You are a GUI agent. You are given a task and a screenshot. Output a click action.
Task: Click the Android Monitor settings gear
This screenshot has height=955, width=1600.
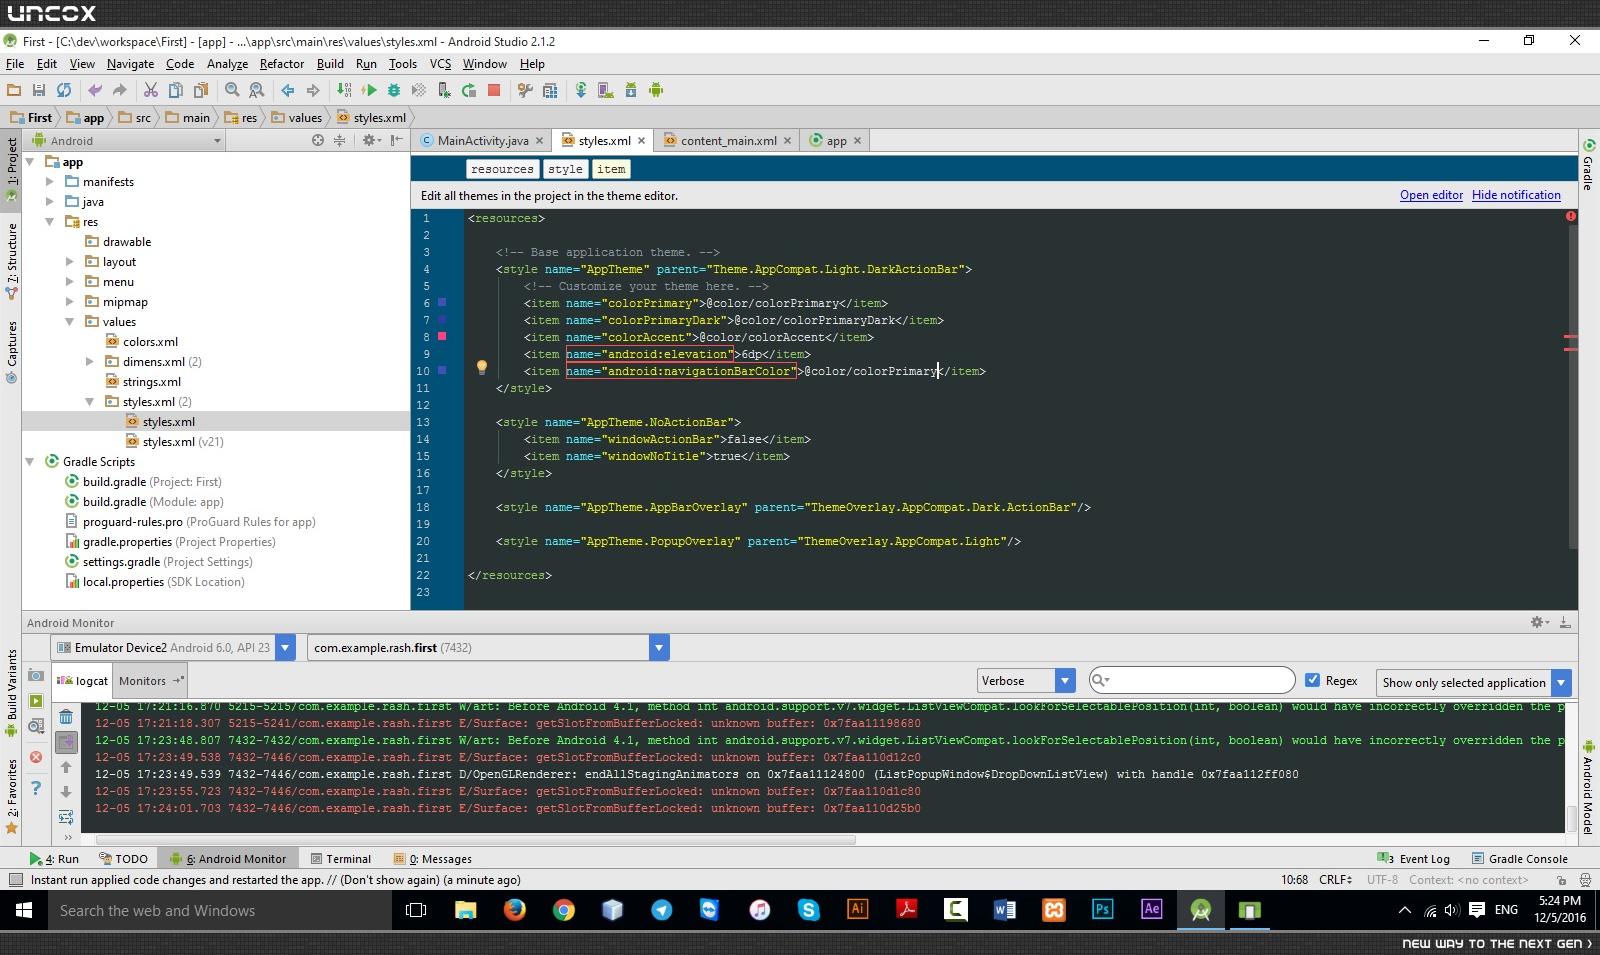point(1538,622)
